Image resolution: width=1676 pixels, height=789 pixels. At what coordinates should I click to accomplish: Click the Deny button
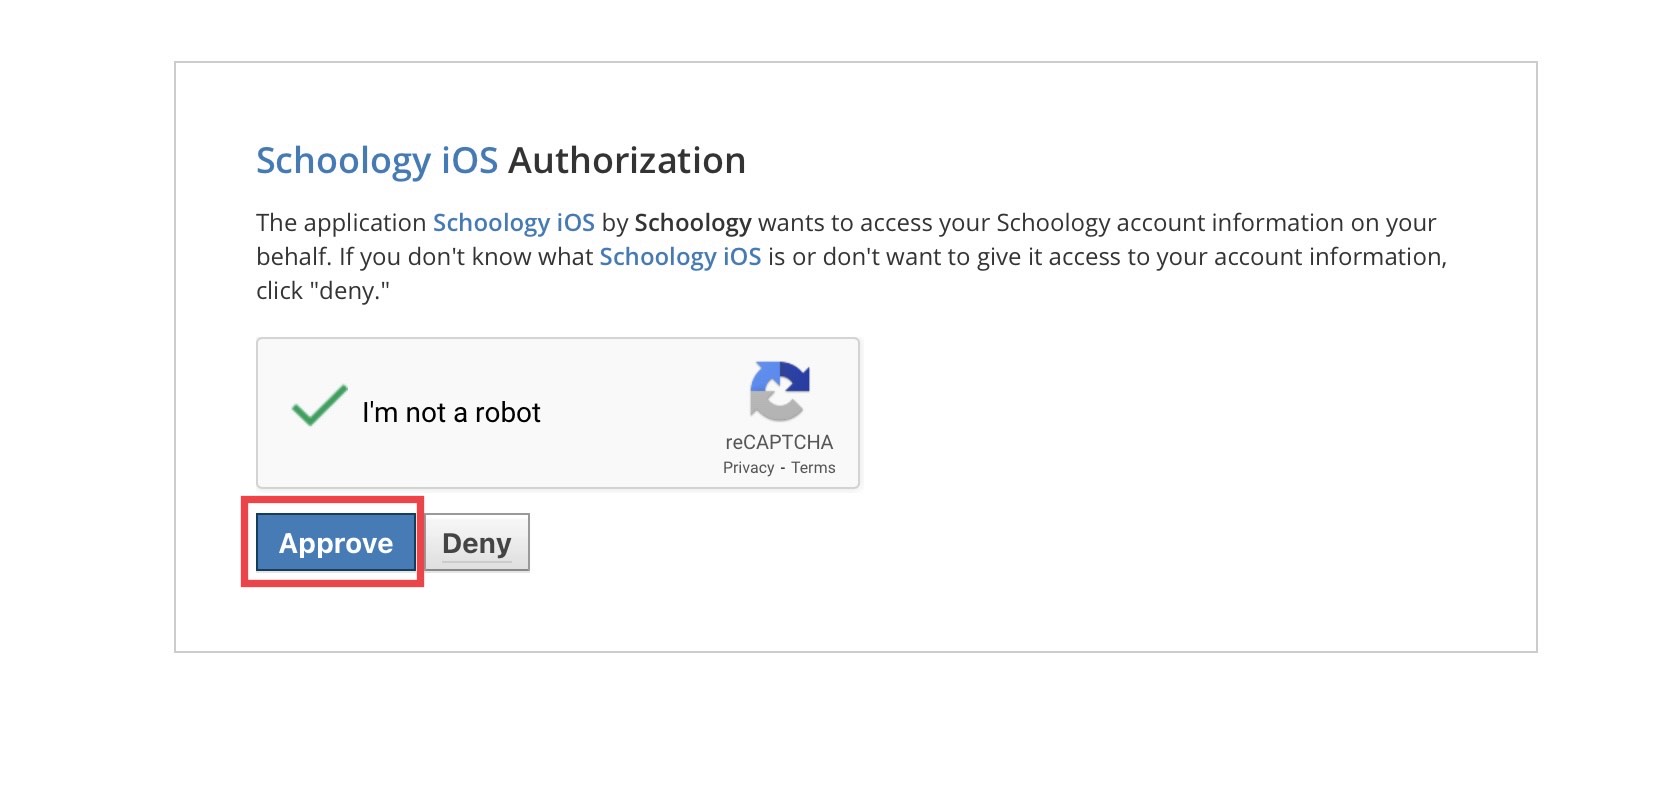(477, 543)
